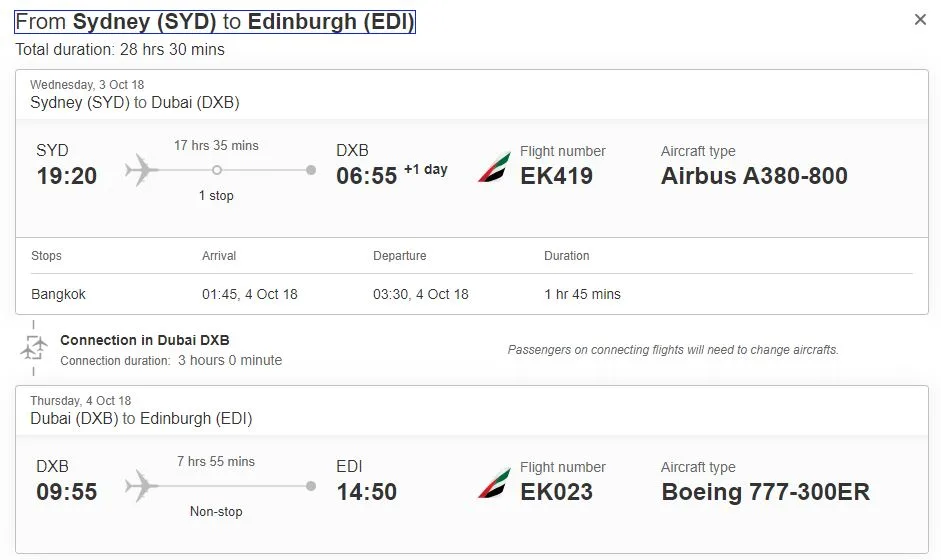Click the '1 stop' label
The image size is (941, 560).
pos(216,196)
